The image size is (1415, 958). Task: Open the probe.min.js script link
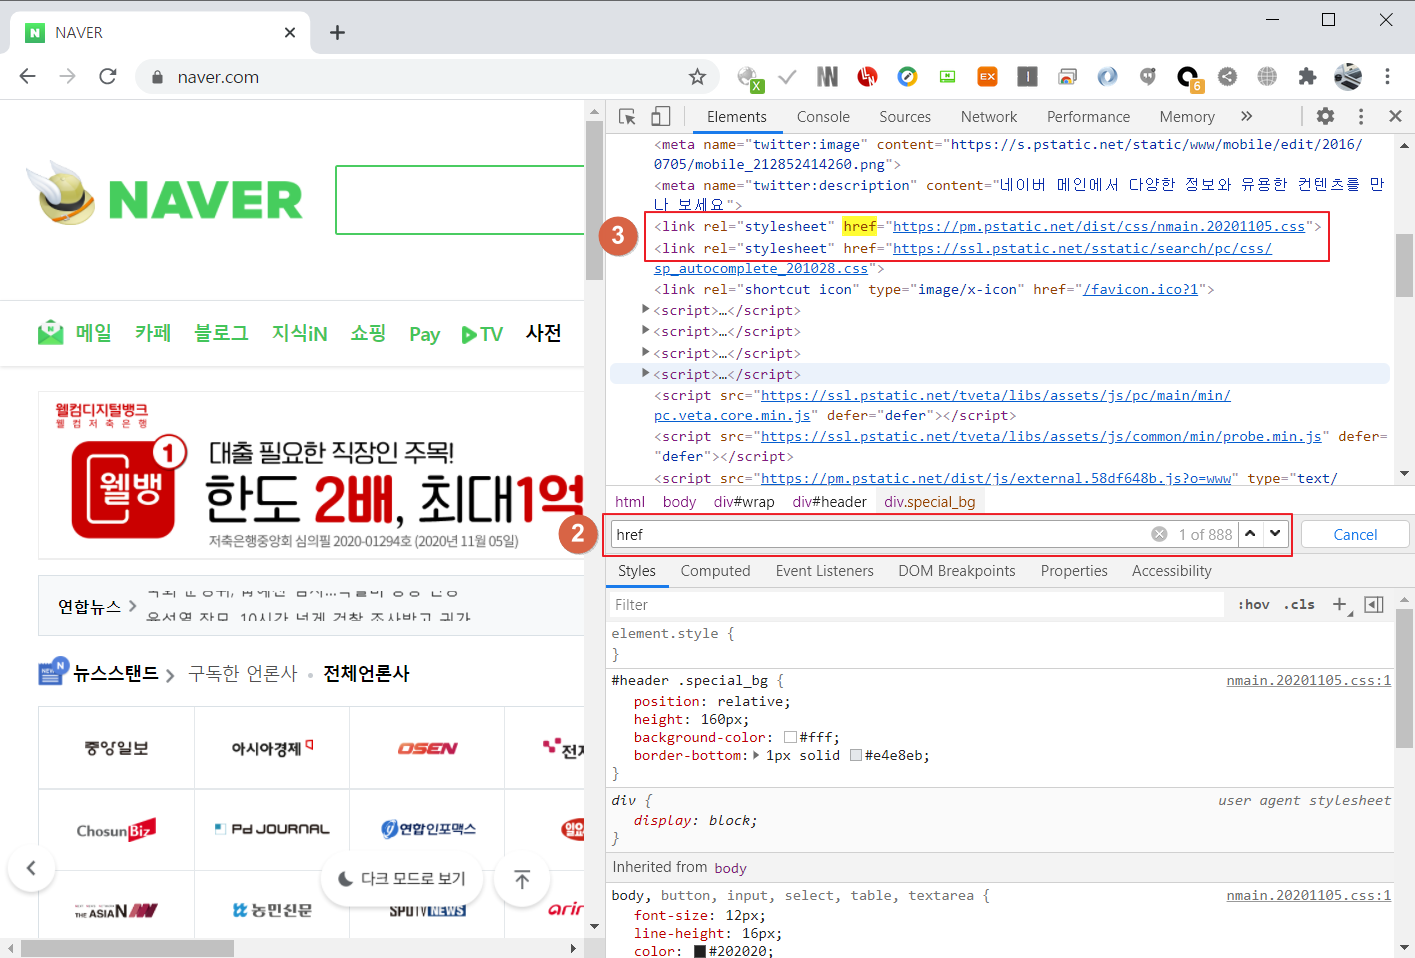(1041, 436)
